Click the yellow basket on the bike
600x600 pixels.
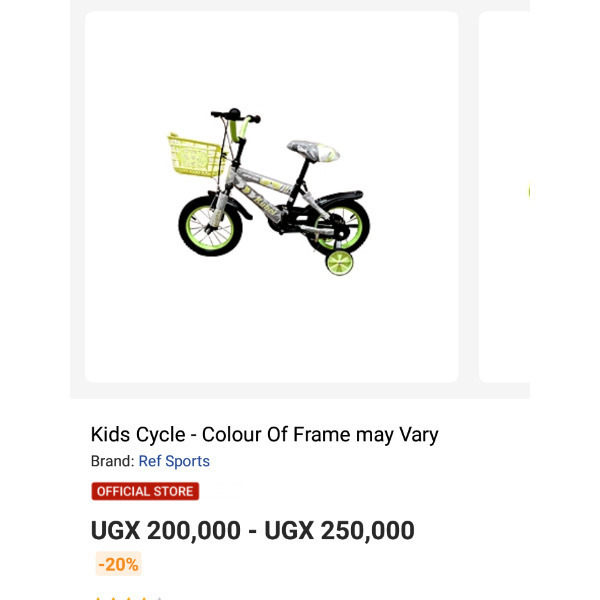coord(195,155)
